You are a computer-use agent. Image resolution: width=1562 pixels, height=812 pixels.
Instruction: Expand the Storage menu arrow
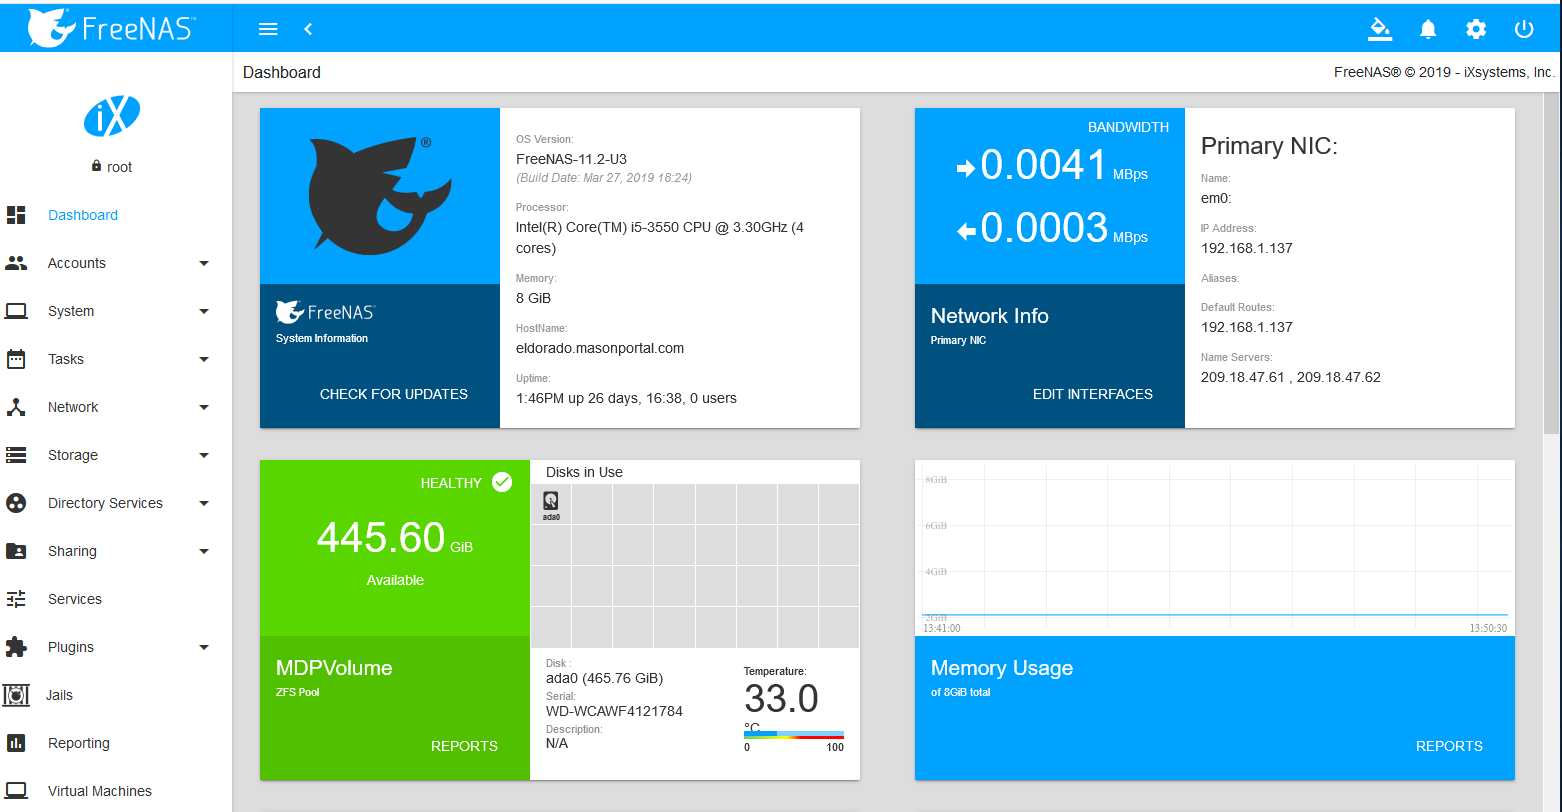[204, 456]
